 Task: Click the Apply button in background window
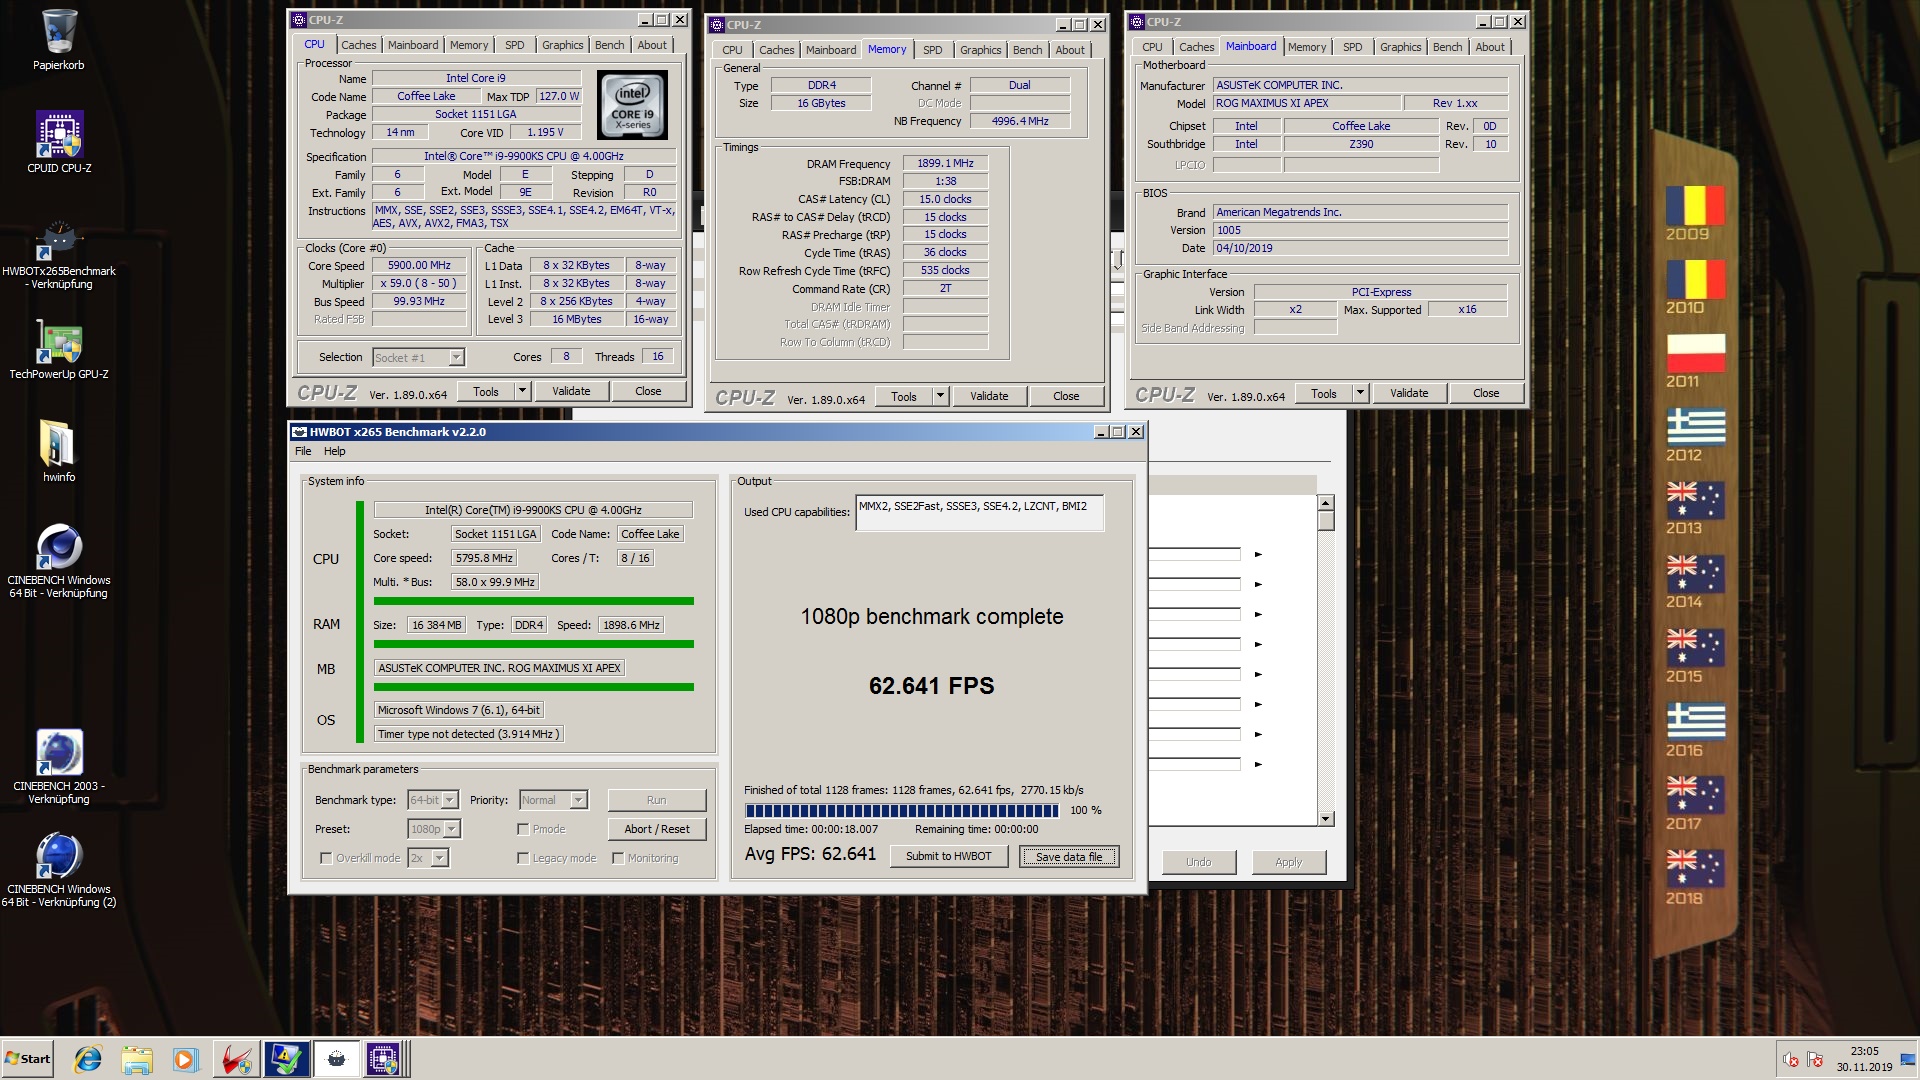tap(1289, 862)
